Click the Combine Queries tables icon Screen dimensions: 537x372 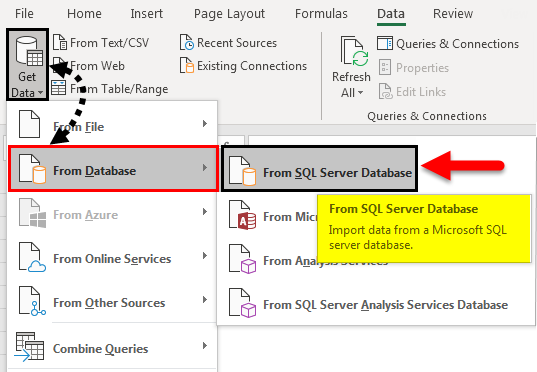[29, 346]
